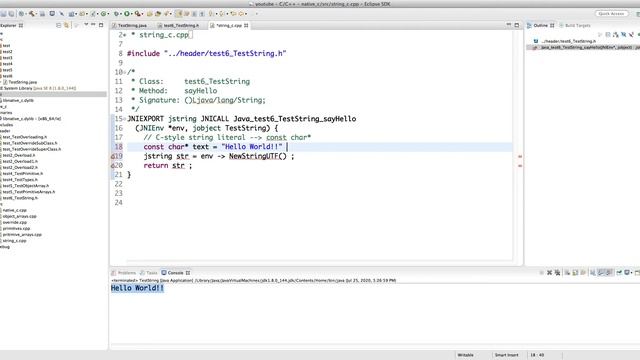The height and width of the screenshot is (360, 640).
Task: Toggle Scroll Lock in Console toolbar
Action: tap(575, 273)
